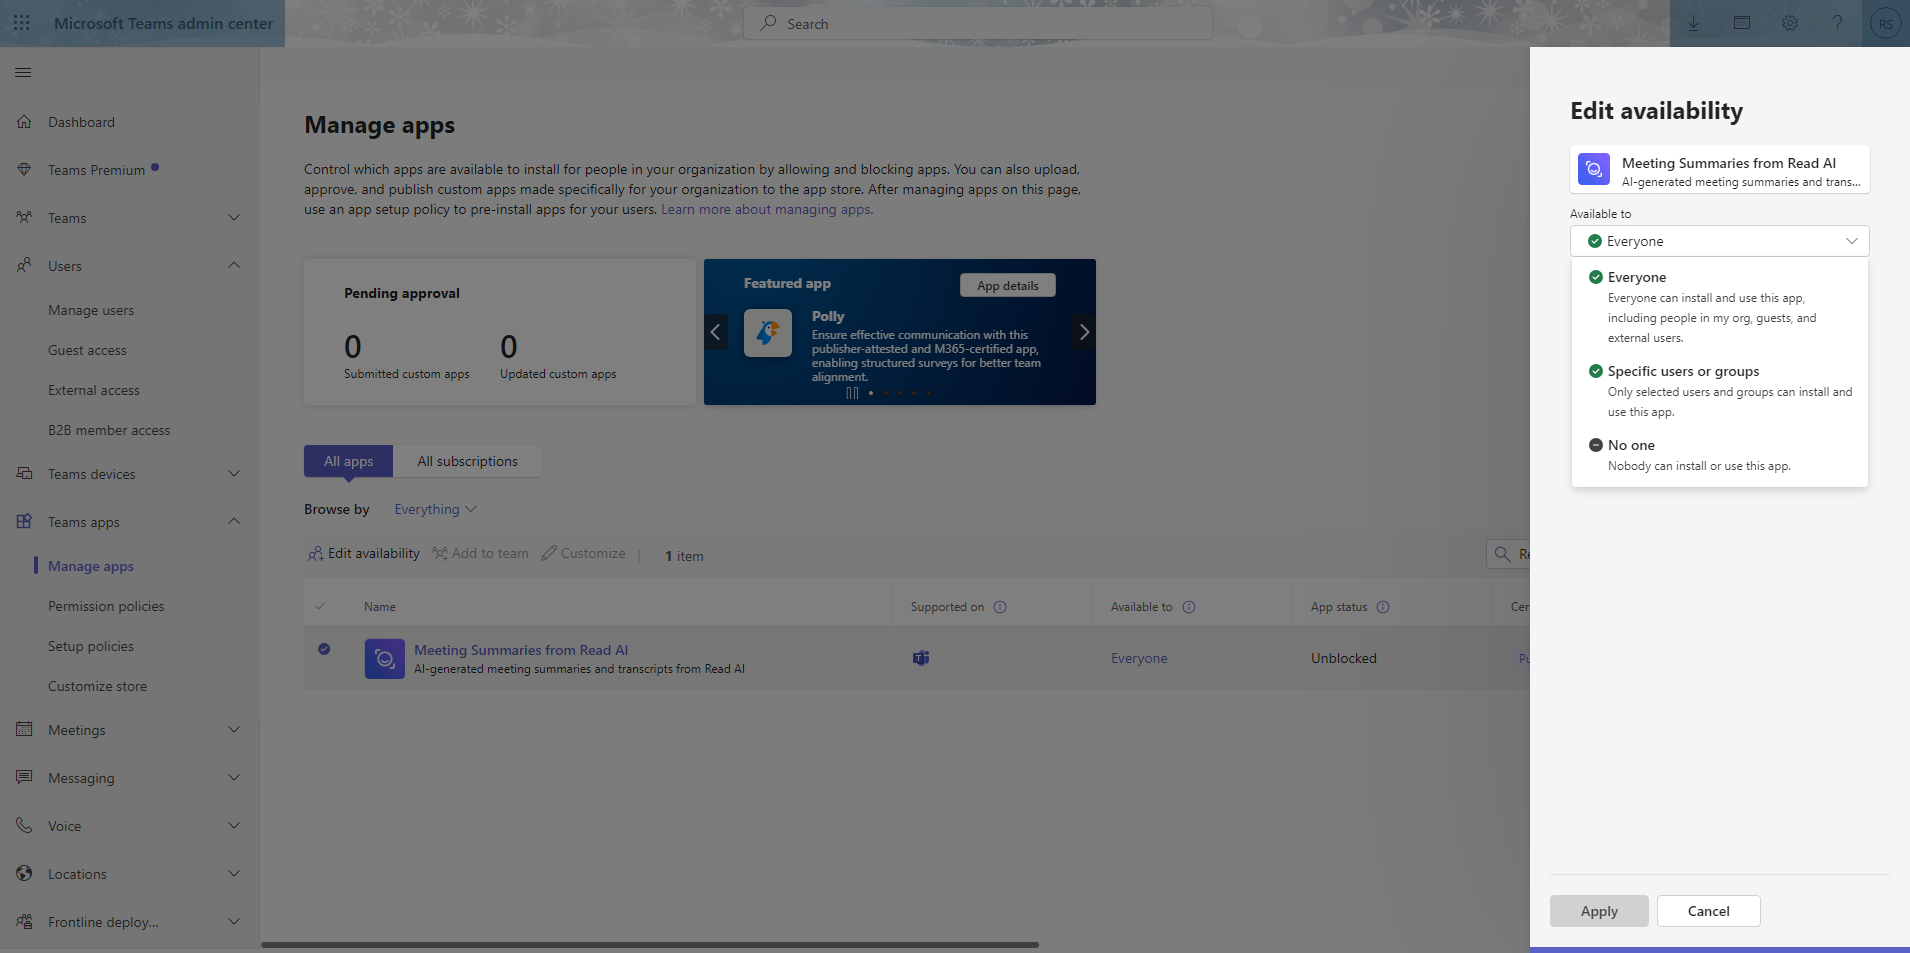Screen dimensions: 1910x953
Task: Deselect the Meeting Summaries row checkbox
Action: coord(324,649)
